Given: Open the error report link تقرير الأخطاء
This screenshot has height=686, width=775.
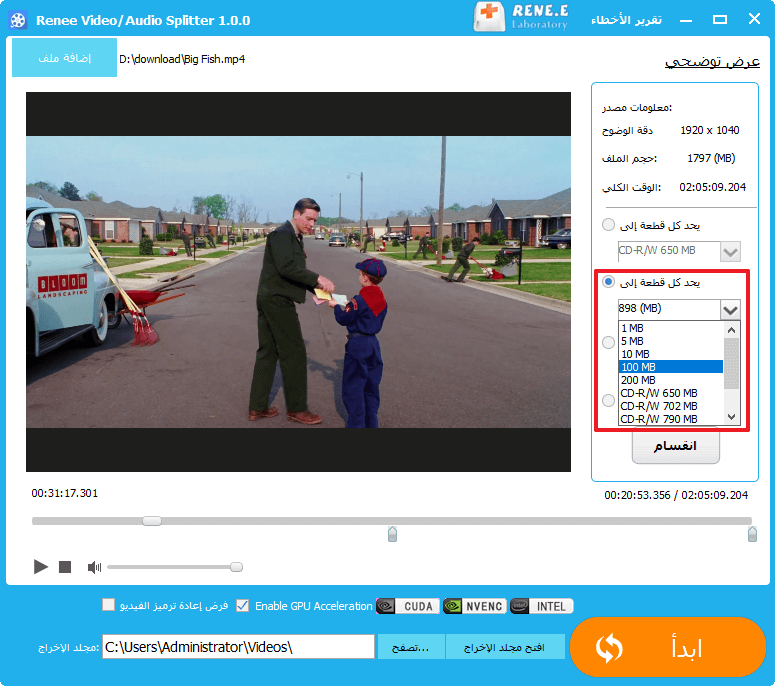Looking at the screenshot, I should coord(626,20).
